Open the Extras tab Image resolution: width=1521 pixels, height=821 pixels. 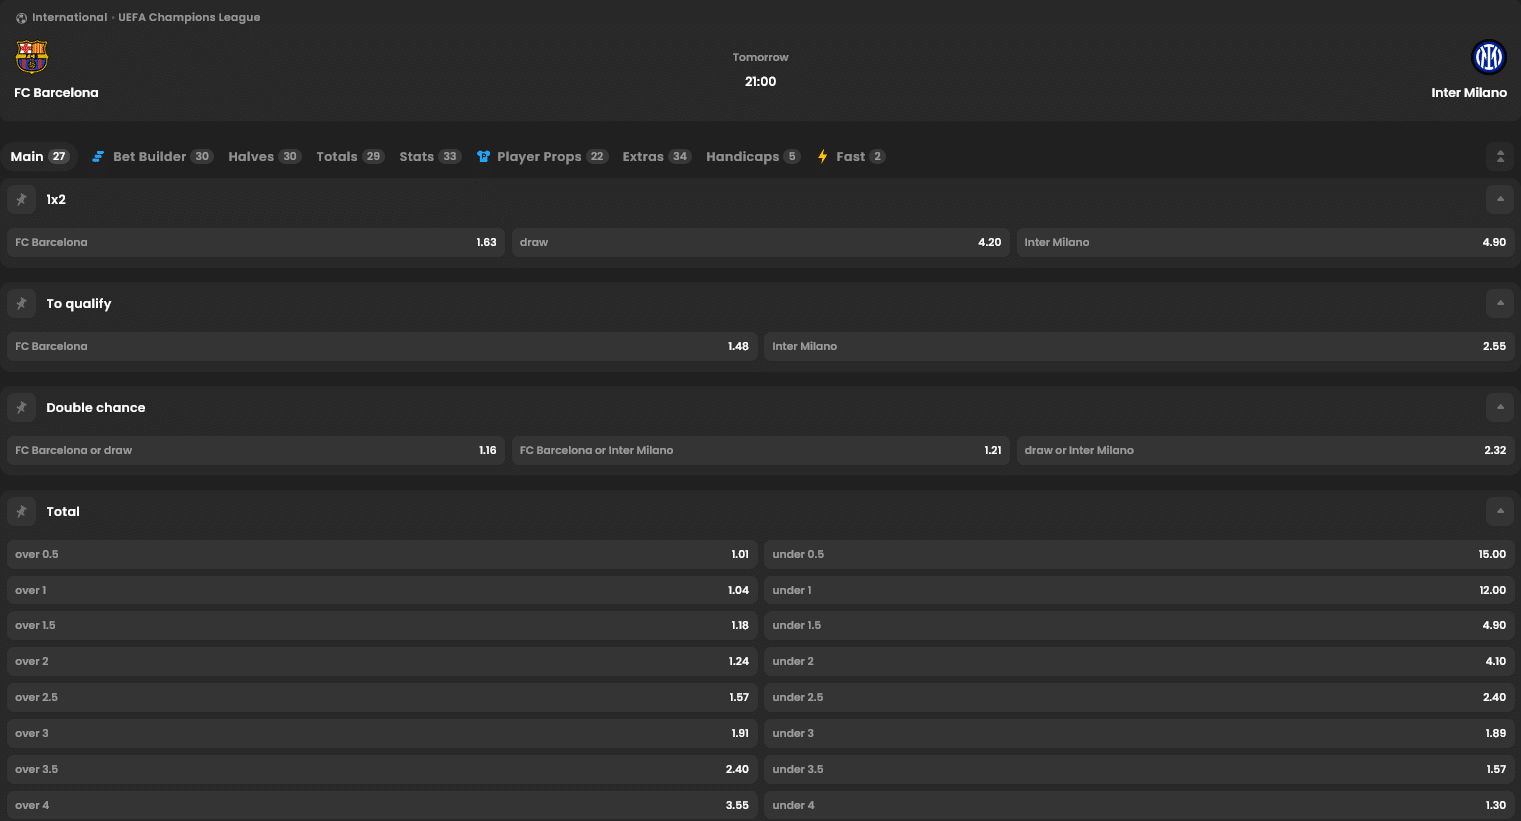656,156
